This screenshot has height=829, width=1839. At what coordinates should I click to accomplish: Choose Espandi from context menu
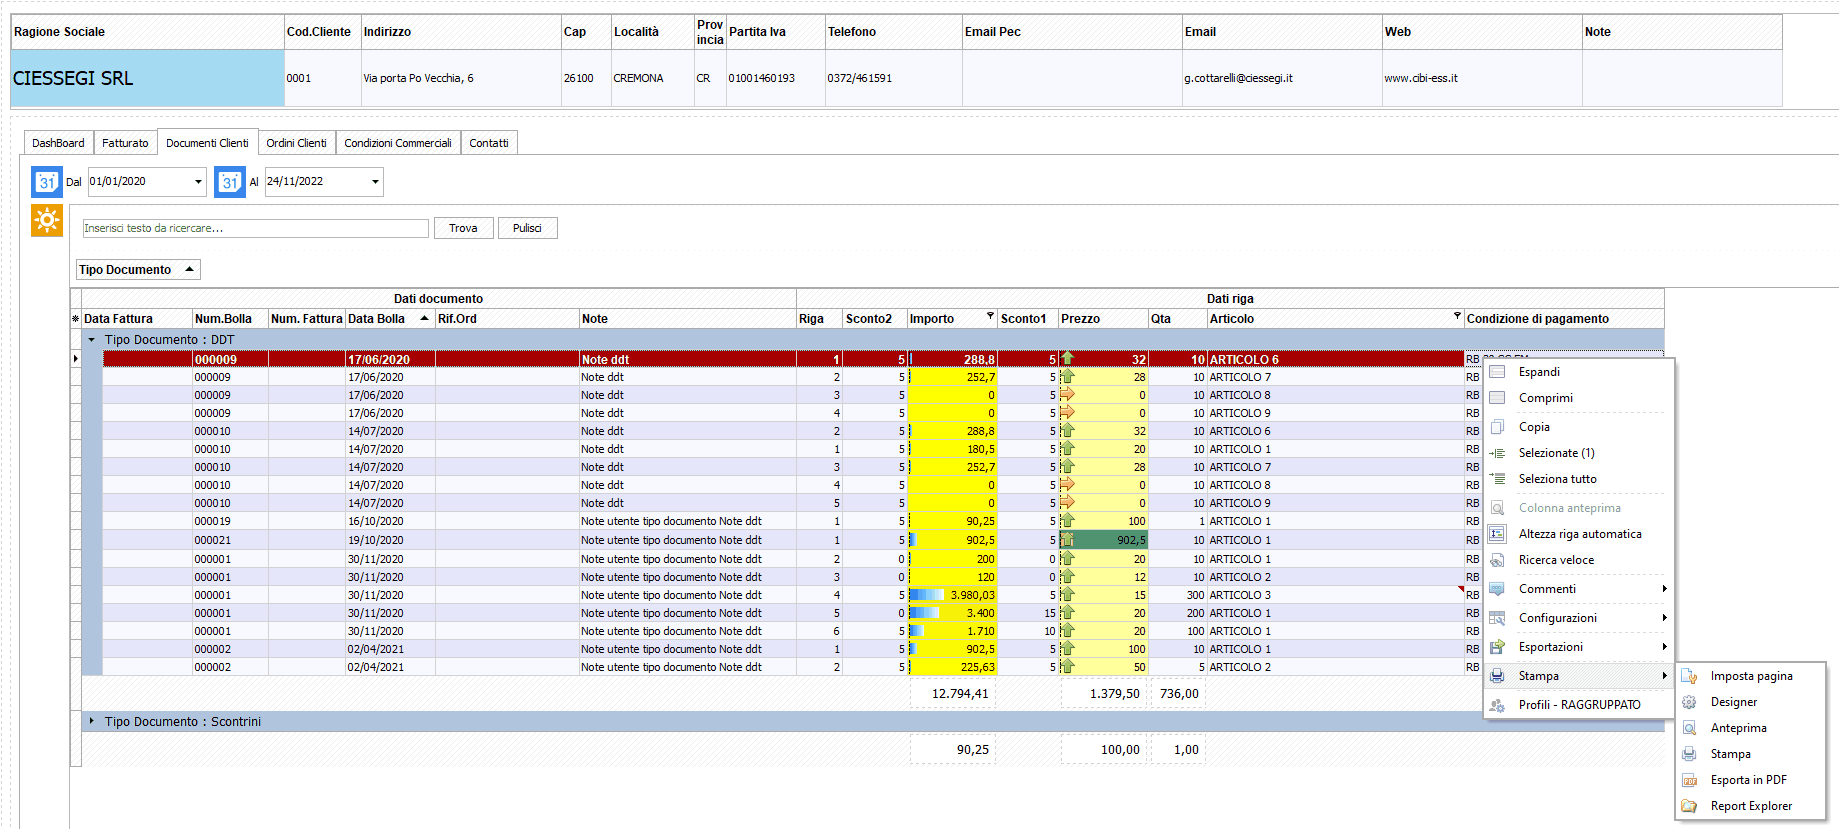coord(1539,372)
